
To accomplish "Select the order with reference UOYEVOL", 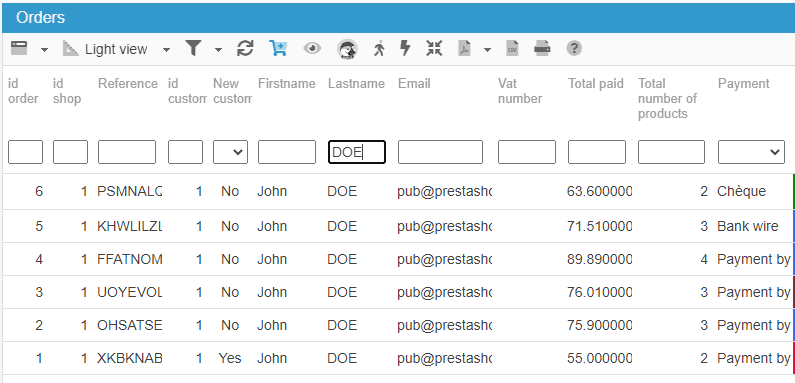I will pyautogui.click(x=130, y=292).
